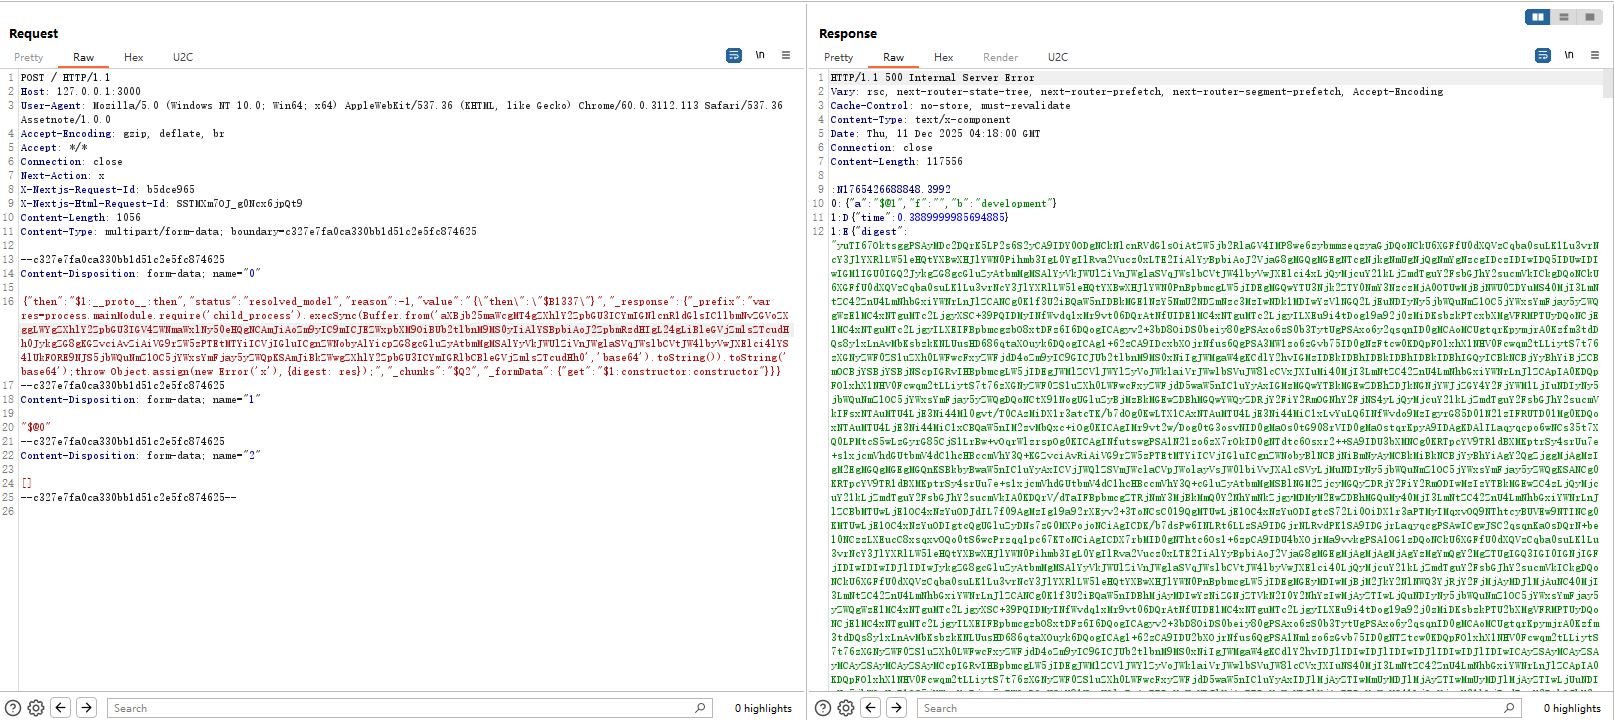
Task: Open the Render tab in Response
Action: (x=1000, y=58)
